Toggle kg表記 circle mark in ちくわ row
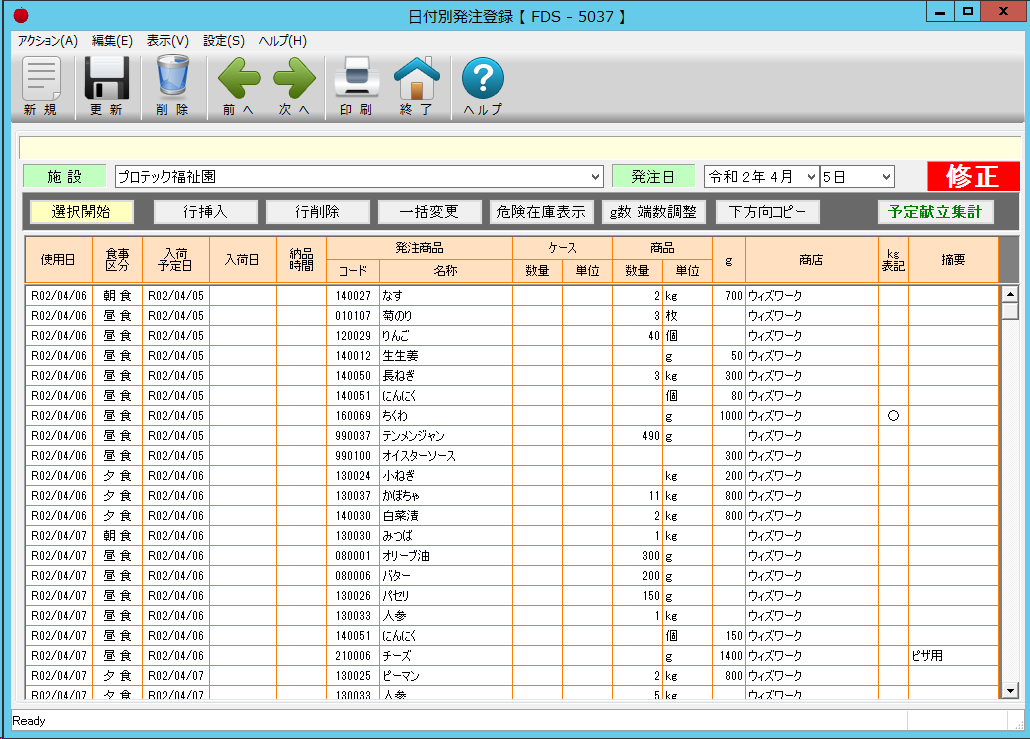The height and width of the screenshot is (739, 1030). pos(893,415)
